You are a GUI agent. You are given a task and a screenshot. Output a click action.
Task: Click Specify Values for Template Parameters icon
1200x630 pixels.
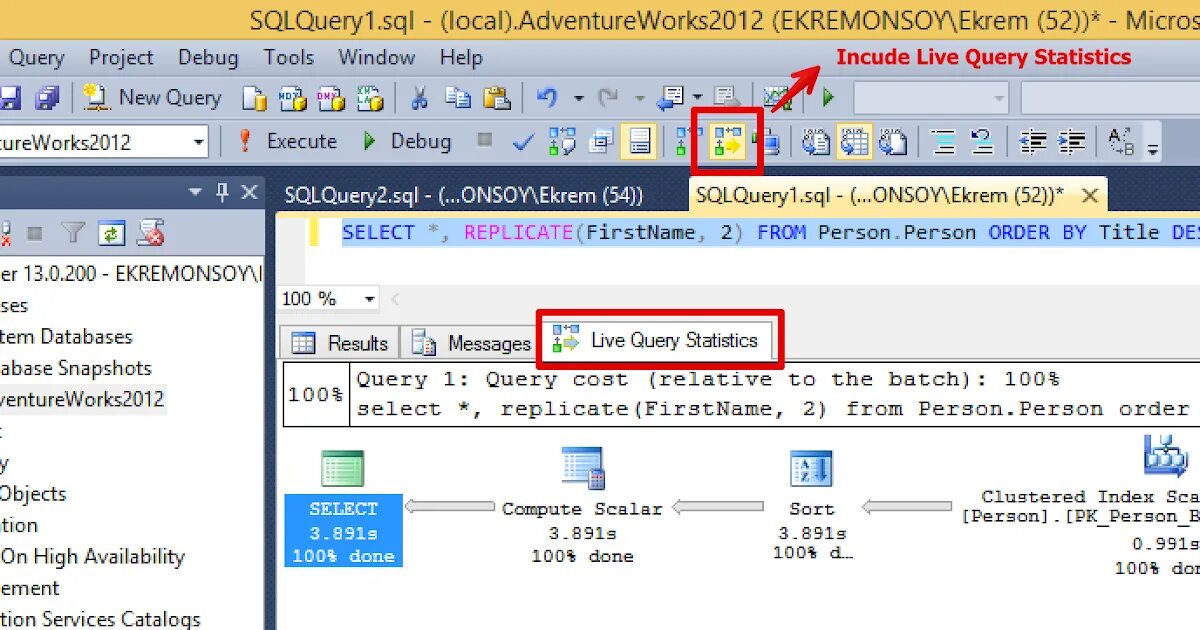coord(1121,142)
